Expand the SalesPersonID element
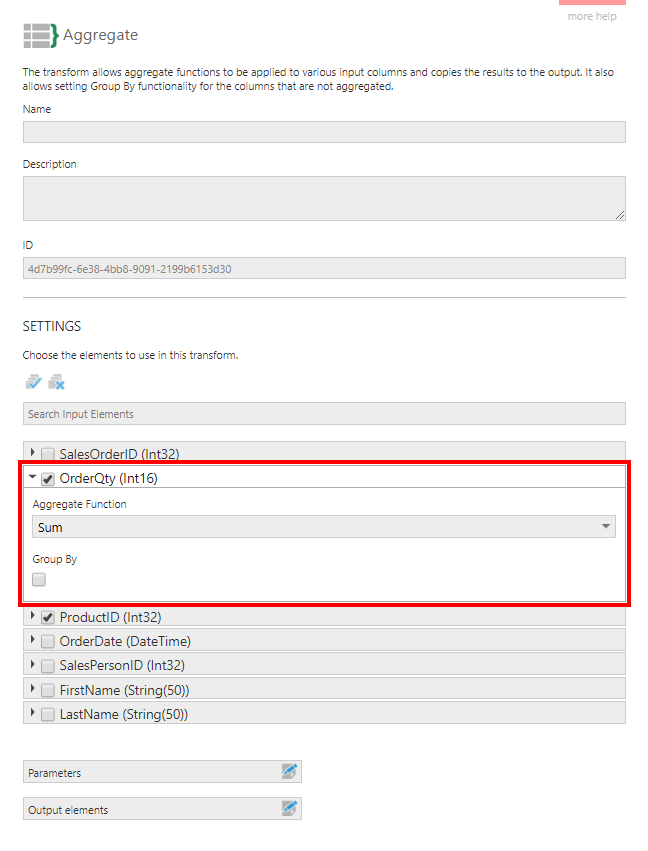 [x=33, y=664]
